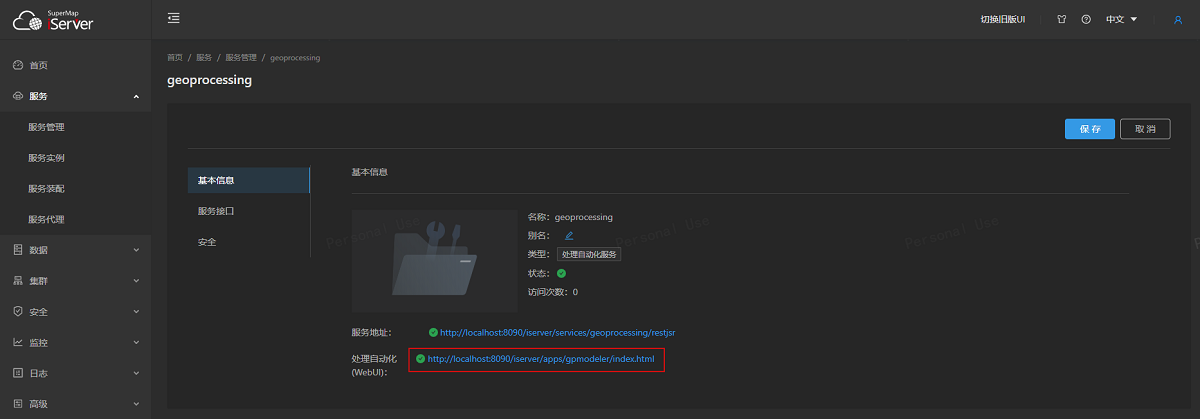The image size is (1200, 419).
Task: Click the green service status icon
Action: tap(562, 273)
